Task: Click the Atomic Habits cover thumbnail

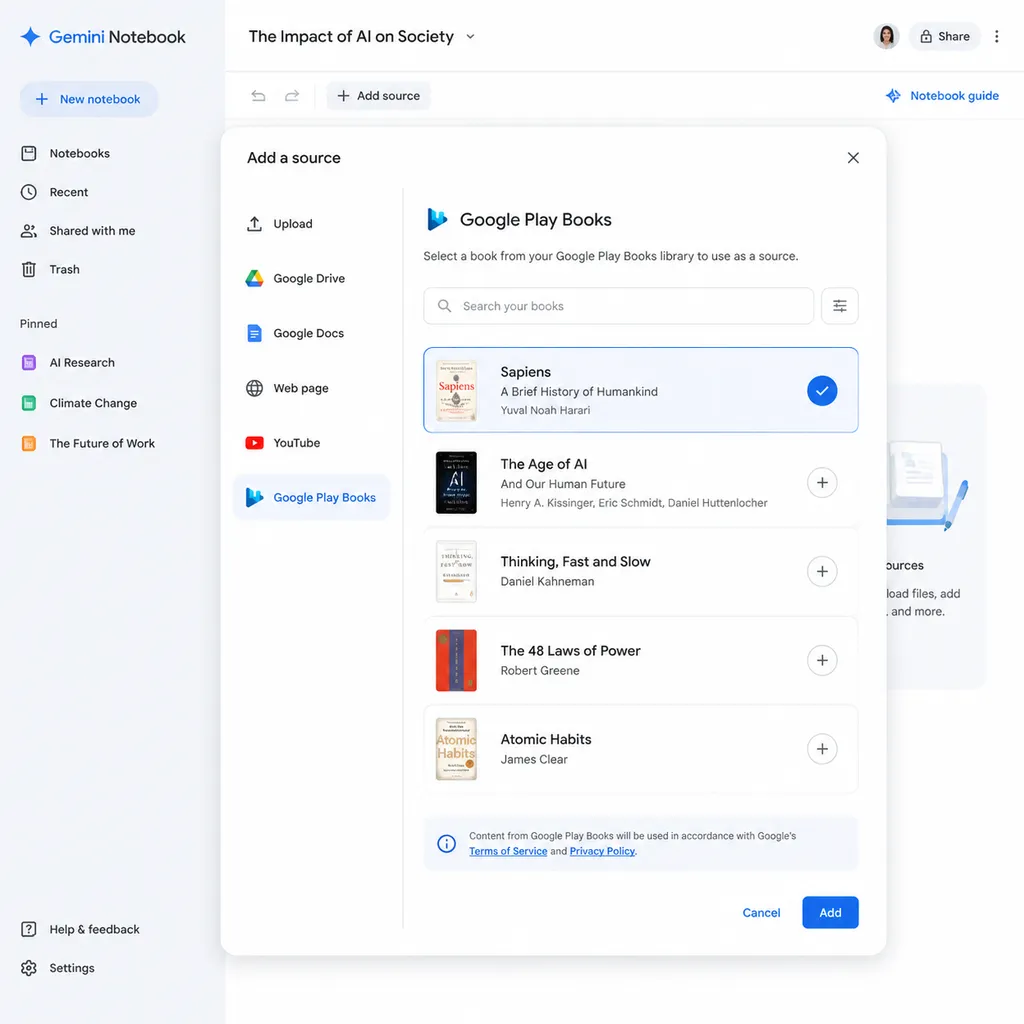Action: [456, 749]
